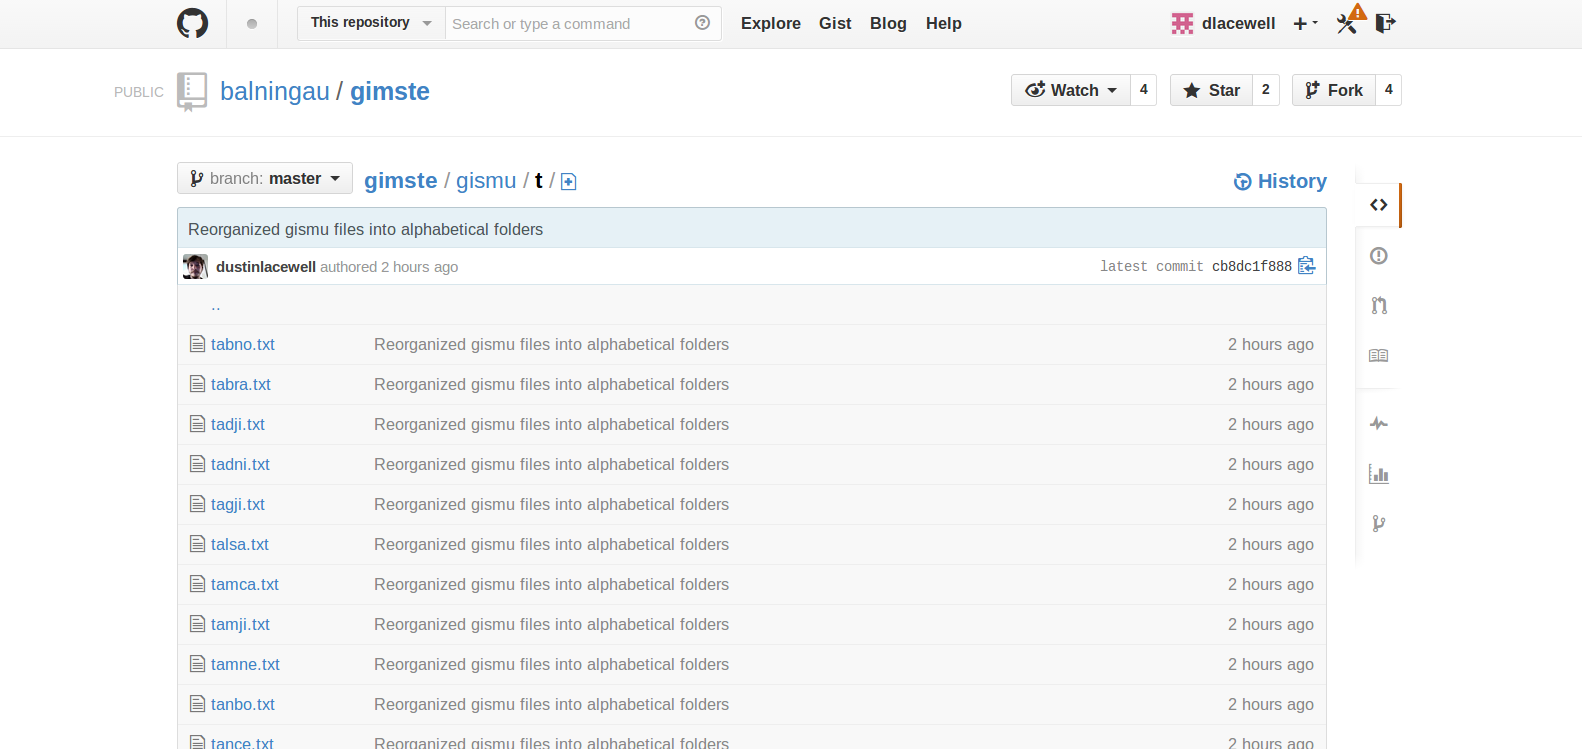This screenshot has width=1582, height=753.
Task: View History of this folder
Action: click(x=1280, y=181)
